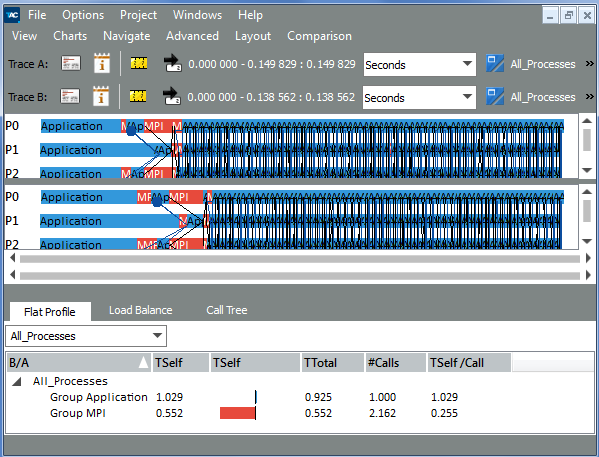
Task: Click the P1 Application bar in Trace B
Action: point(110,221)
